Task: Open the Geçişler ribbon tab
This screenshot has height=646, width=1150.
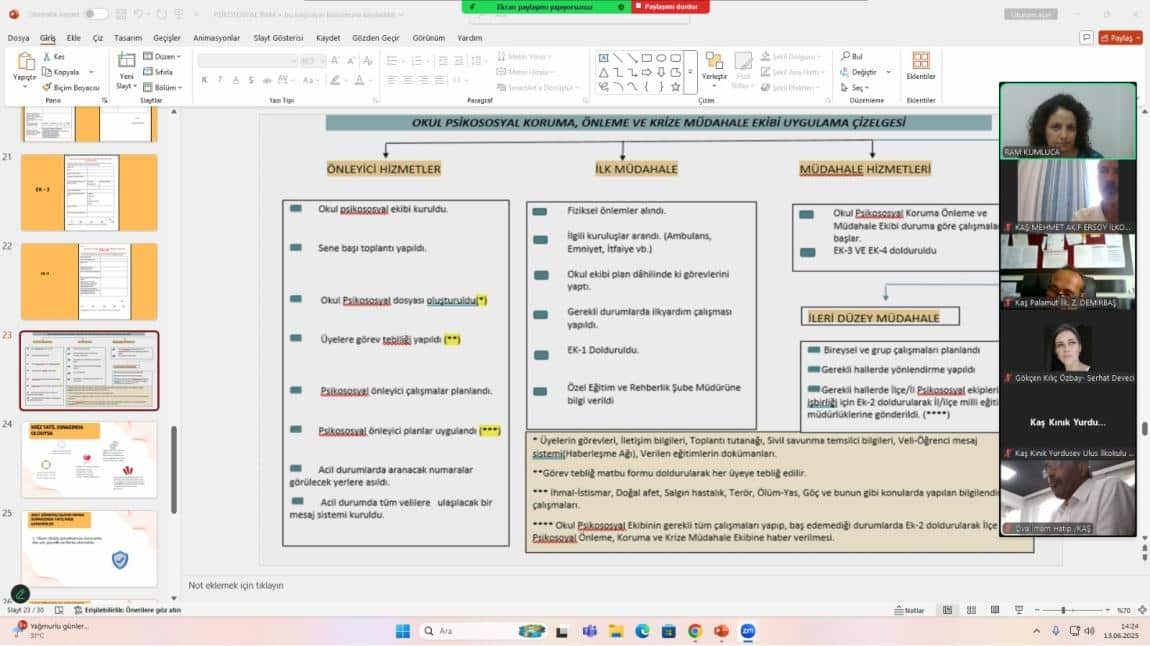Action: click(167, 38)
